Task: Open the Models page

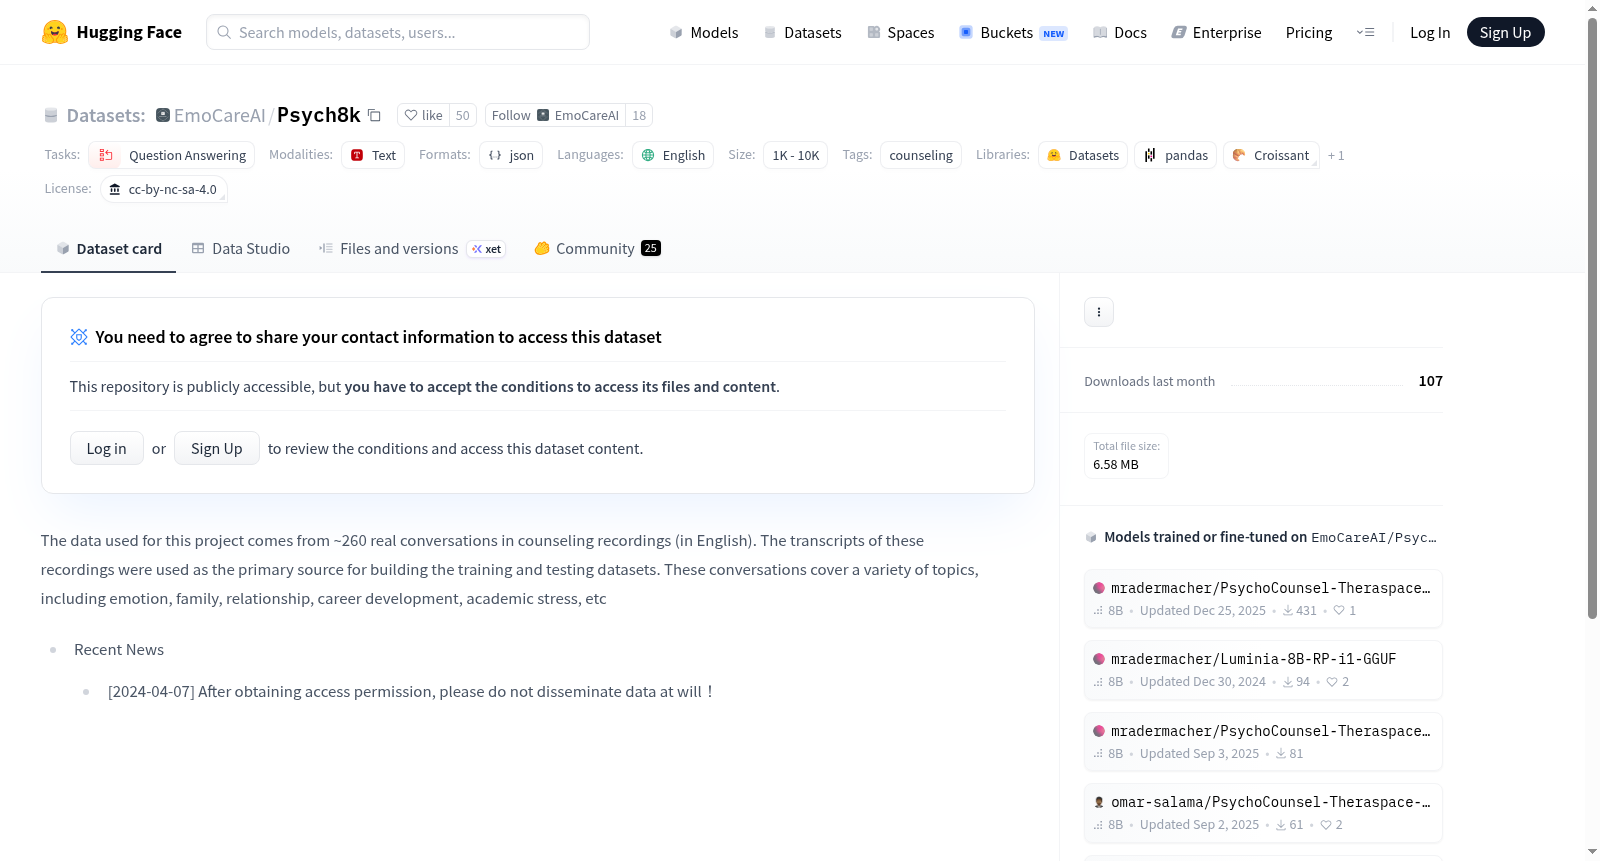Action: [704, 32]
